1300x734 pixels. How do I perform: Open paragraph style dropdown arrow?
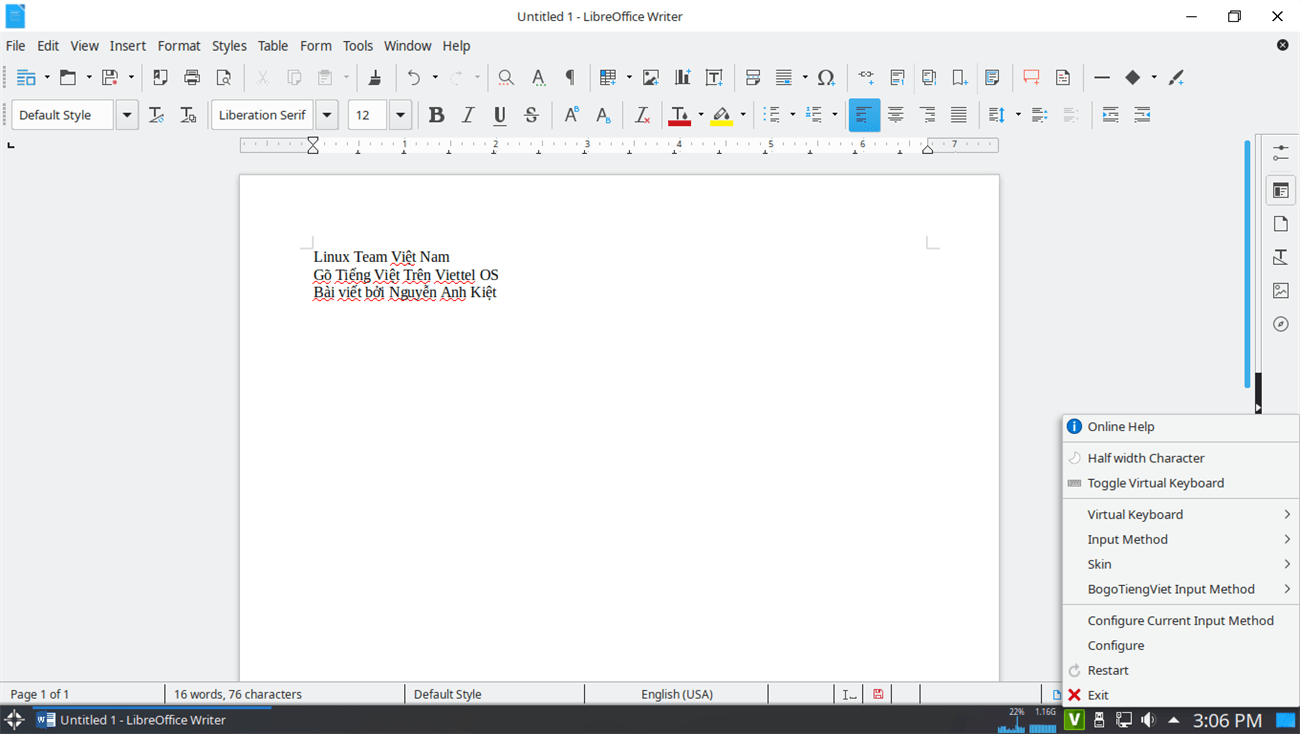click(x=127, y=115)
